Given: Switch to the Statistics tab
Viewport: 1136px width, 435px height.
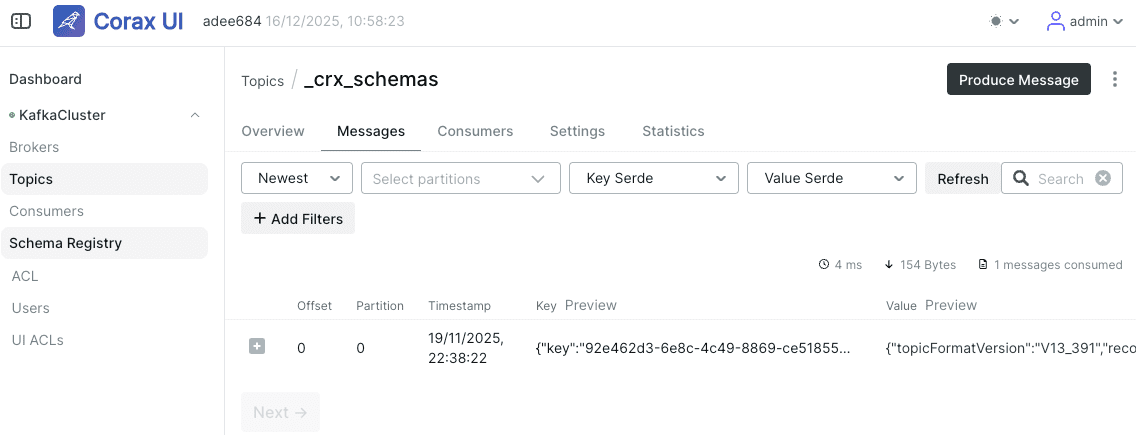Looking at the screenshot, I should (673, 131).
